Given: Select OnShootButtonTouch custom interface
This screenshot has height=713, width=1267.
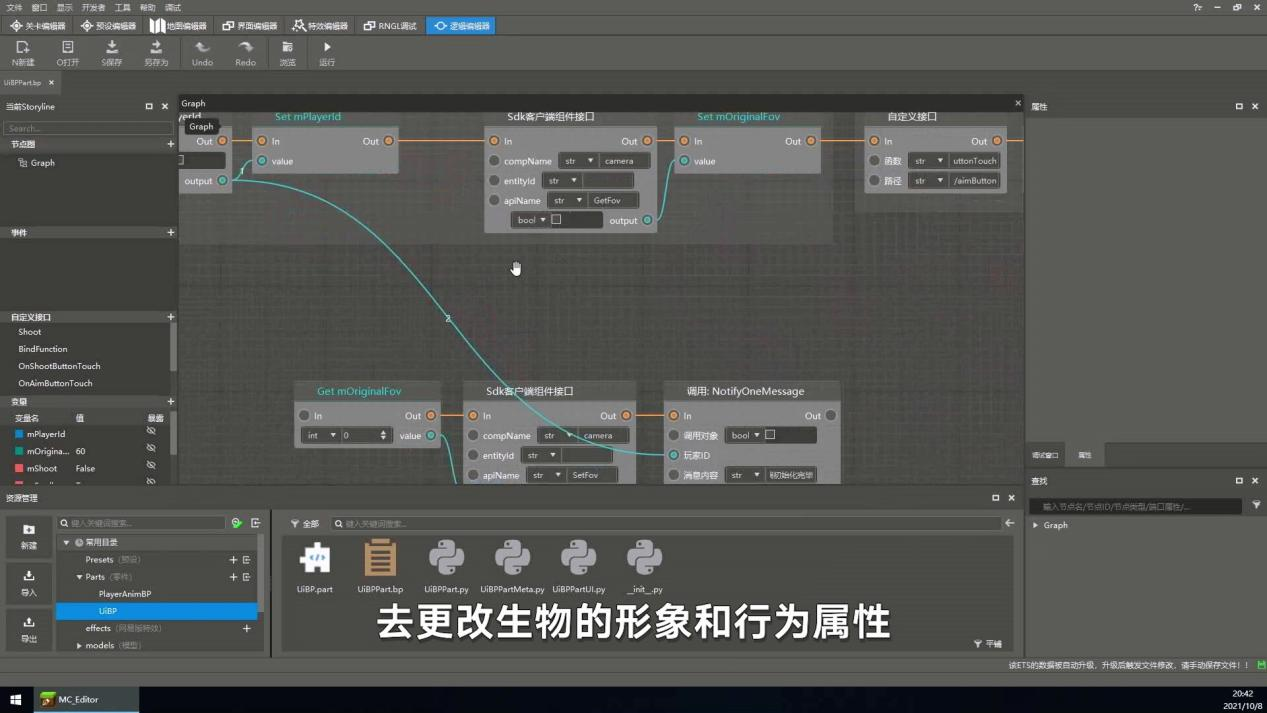Looking at the screenshot, I should (59, 366).
